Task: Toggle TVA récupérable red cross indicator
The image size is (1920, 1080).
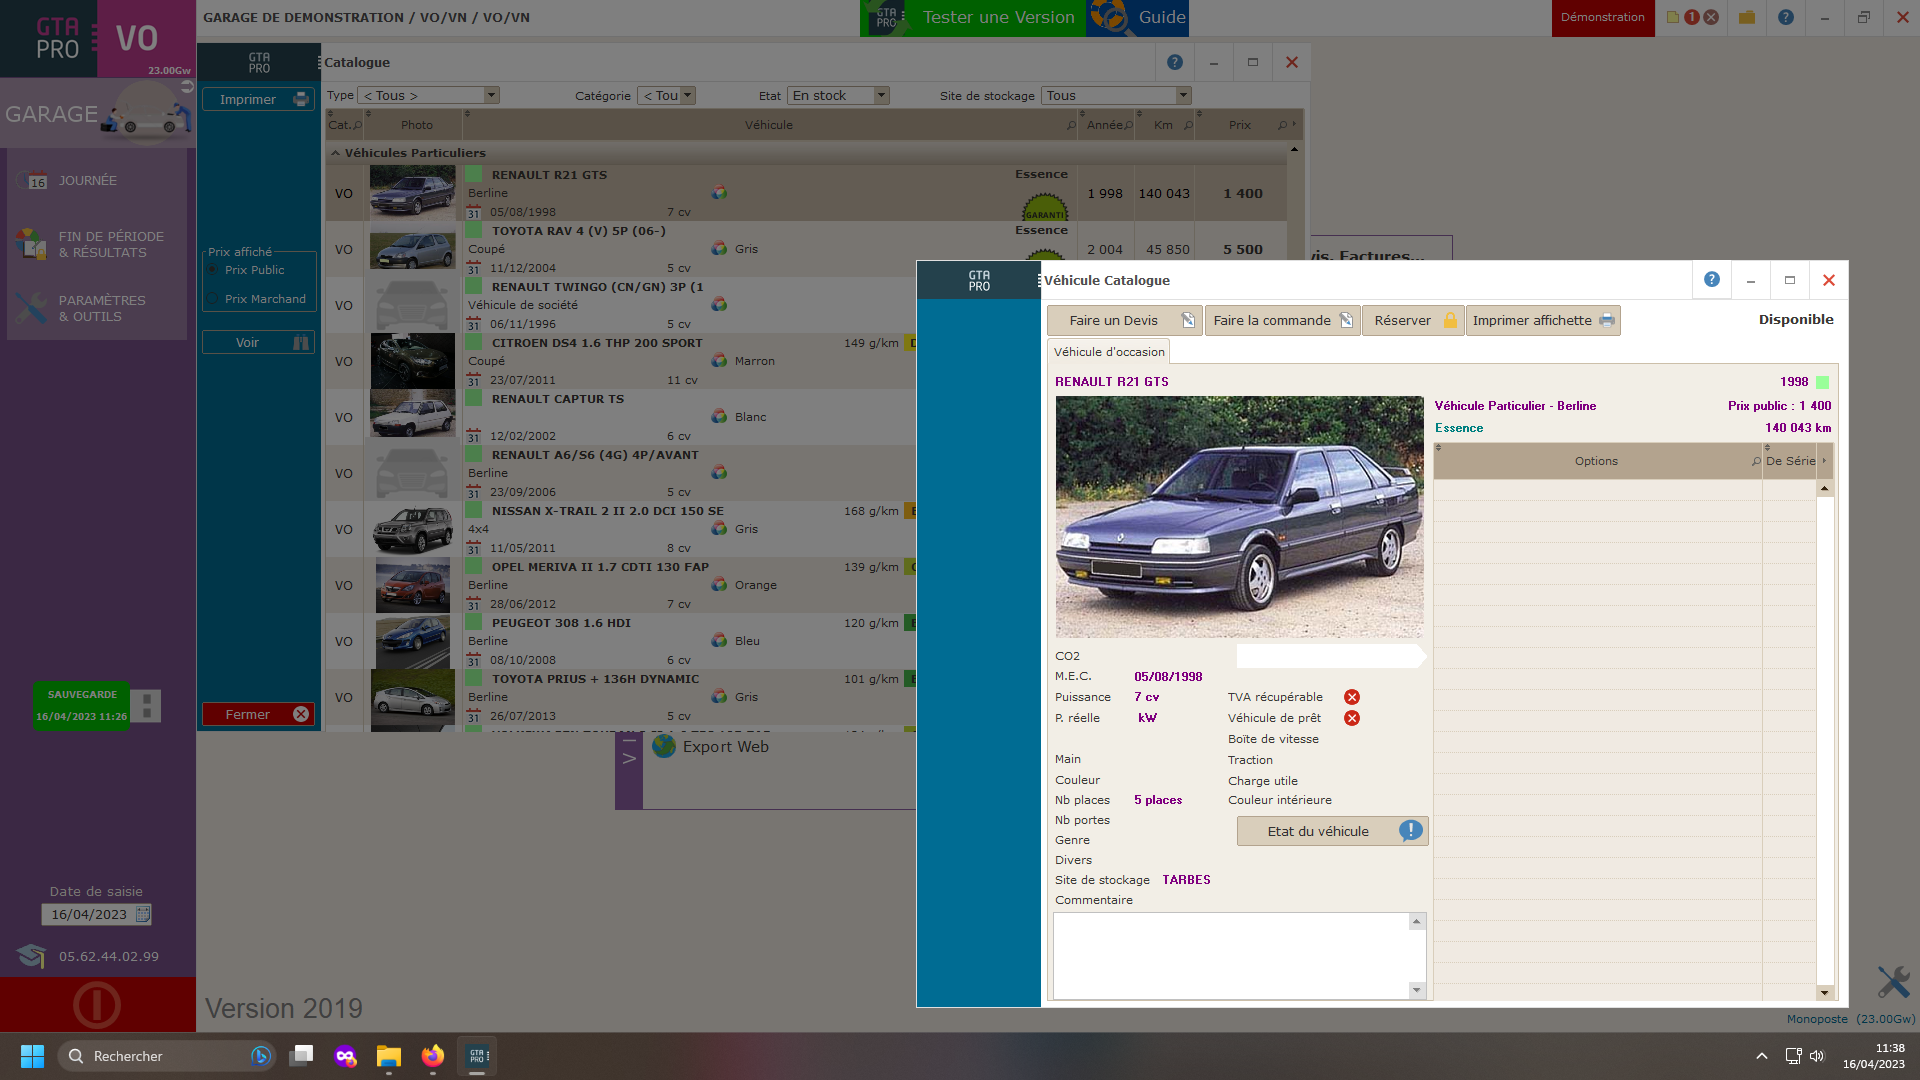Action: (1351, 697)
